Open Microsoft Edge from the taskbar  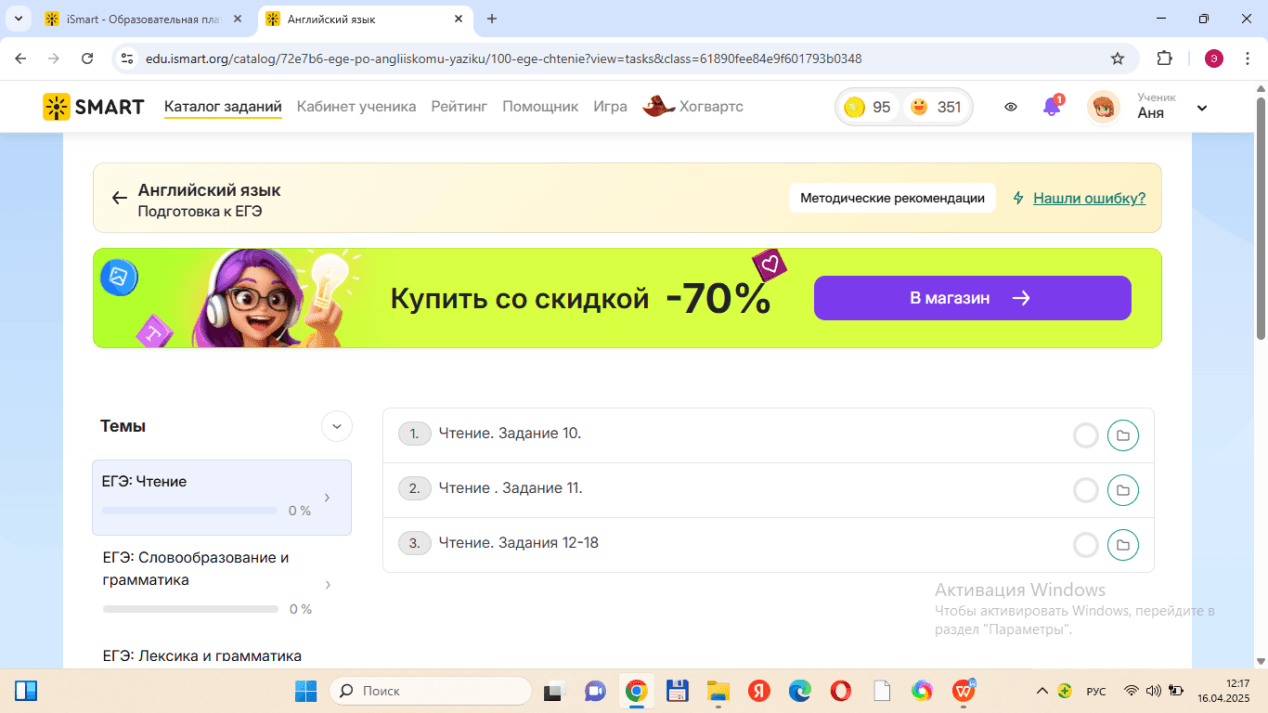(799, 691)
